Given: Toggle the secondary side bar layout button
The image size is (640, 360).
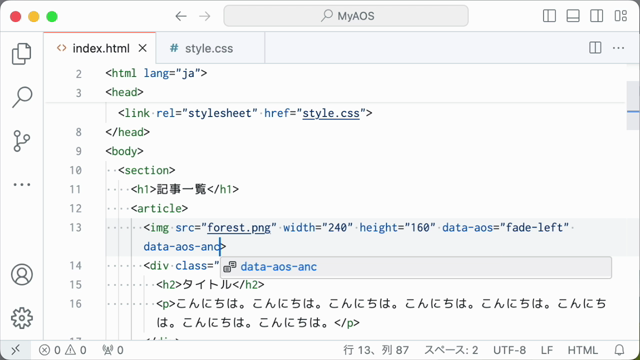Looking at the screenshot, I should click(x=597, y=16).
